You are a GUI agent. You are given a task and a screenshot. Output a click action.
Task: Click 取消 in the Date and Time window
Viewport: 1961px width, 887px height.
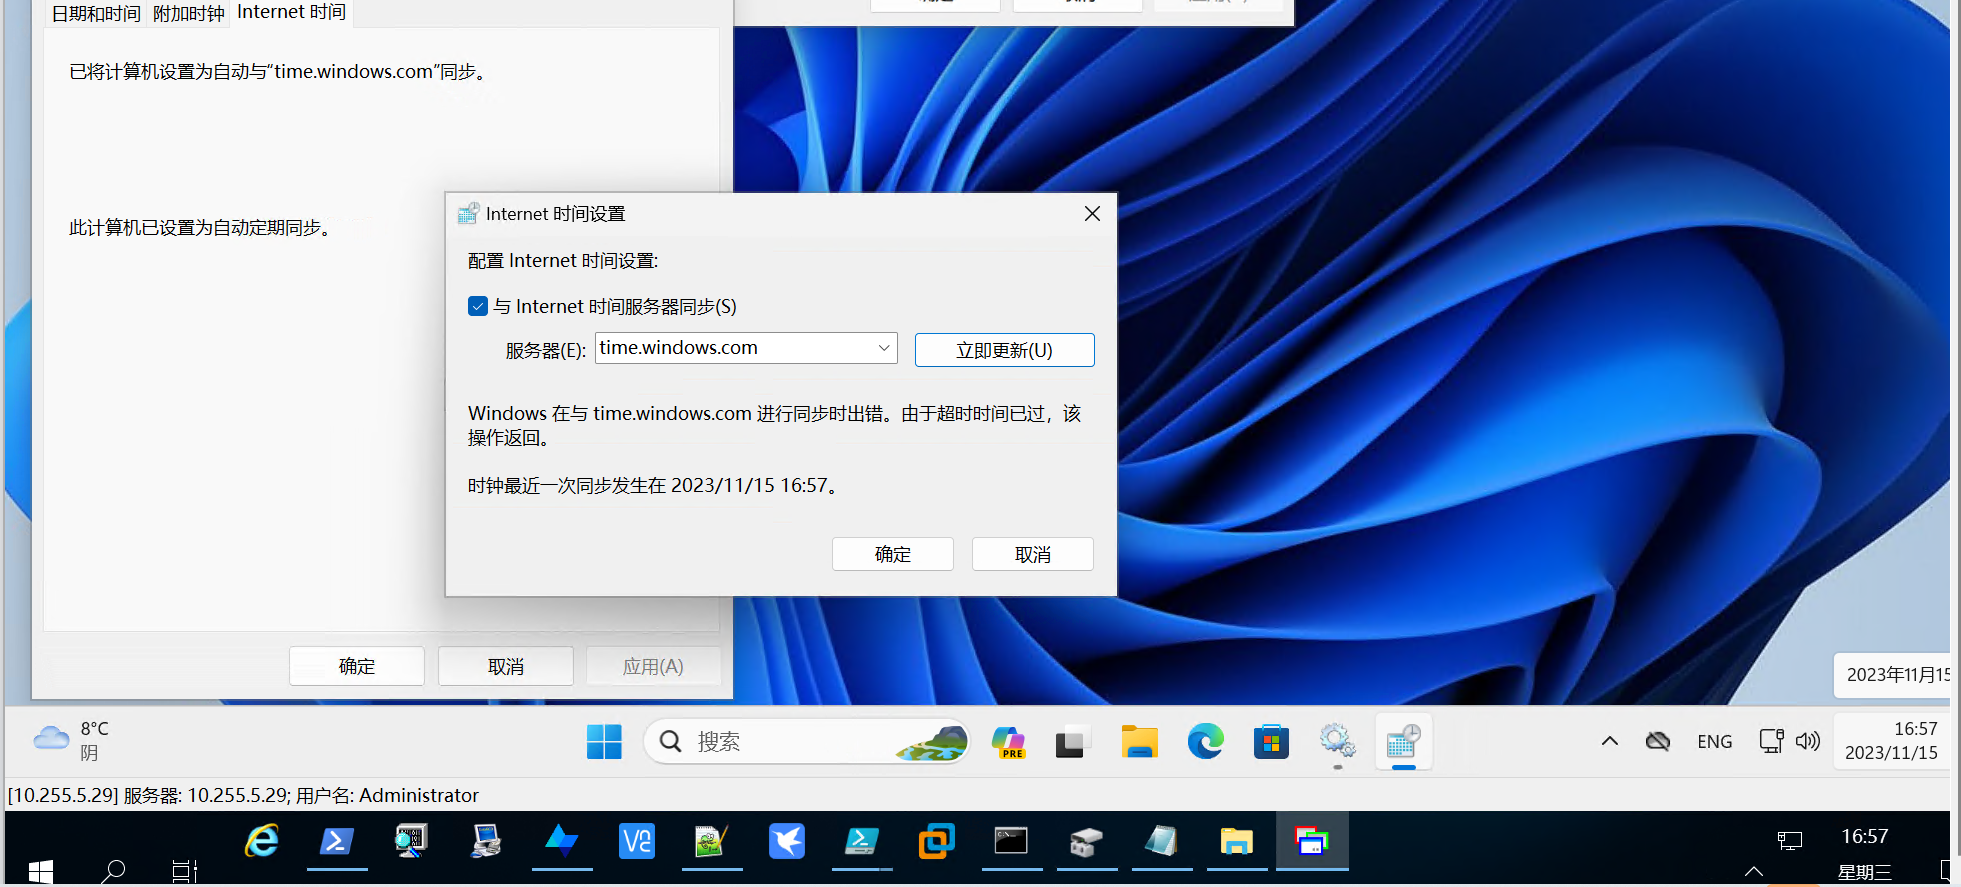[506, 666]
